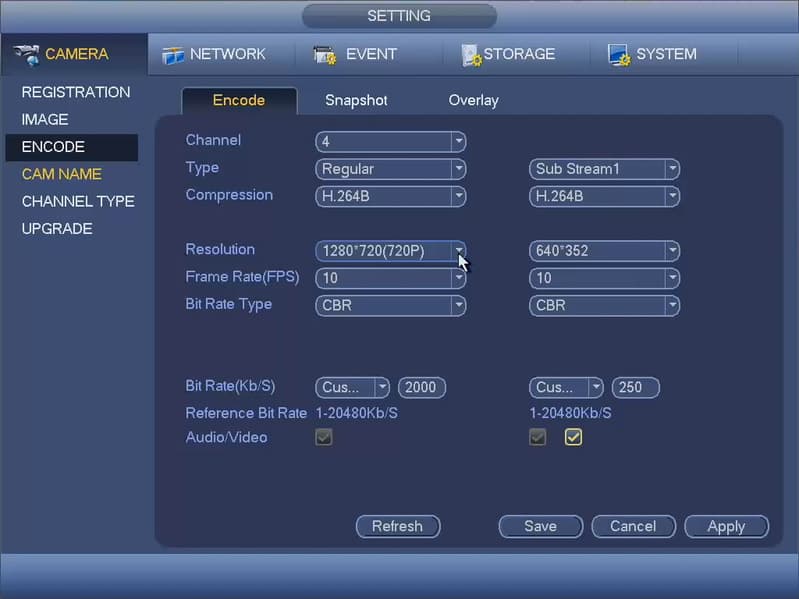The width and height of the screenshot is (799, 599).
Task: Click the Resolution label
Action: (220, 250)
